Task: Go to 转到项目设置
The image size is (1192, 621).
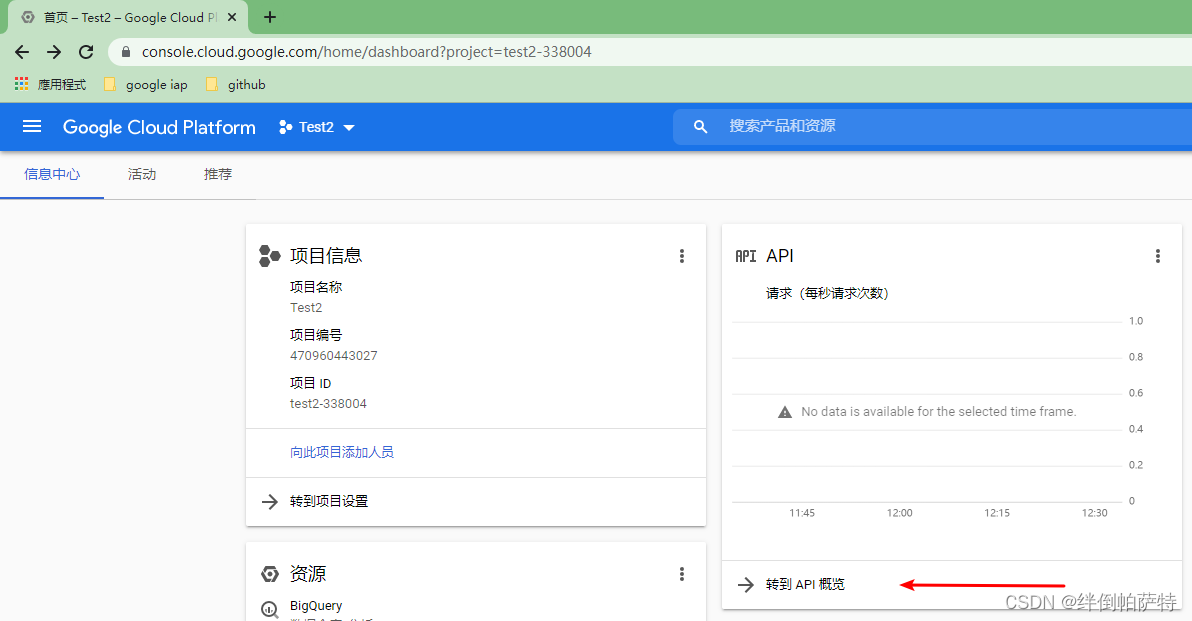Action: tap(329, 502)
